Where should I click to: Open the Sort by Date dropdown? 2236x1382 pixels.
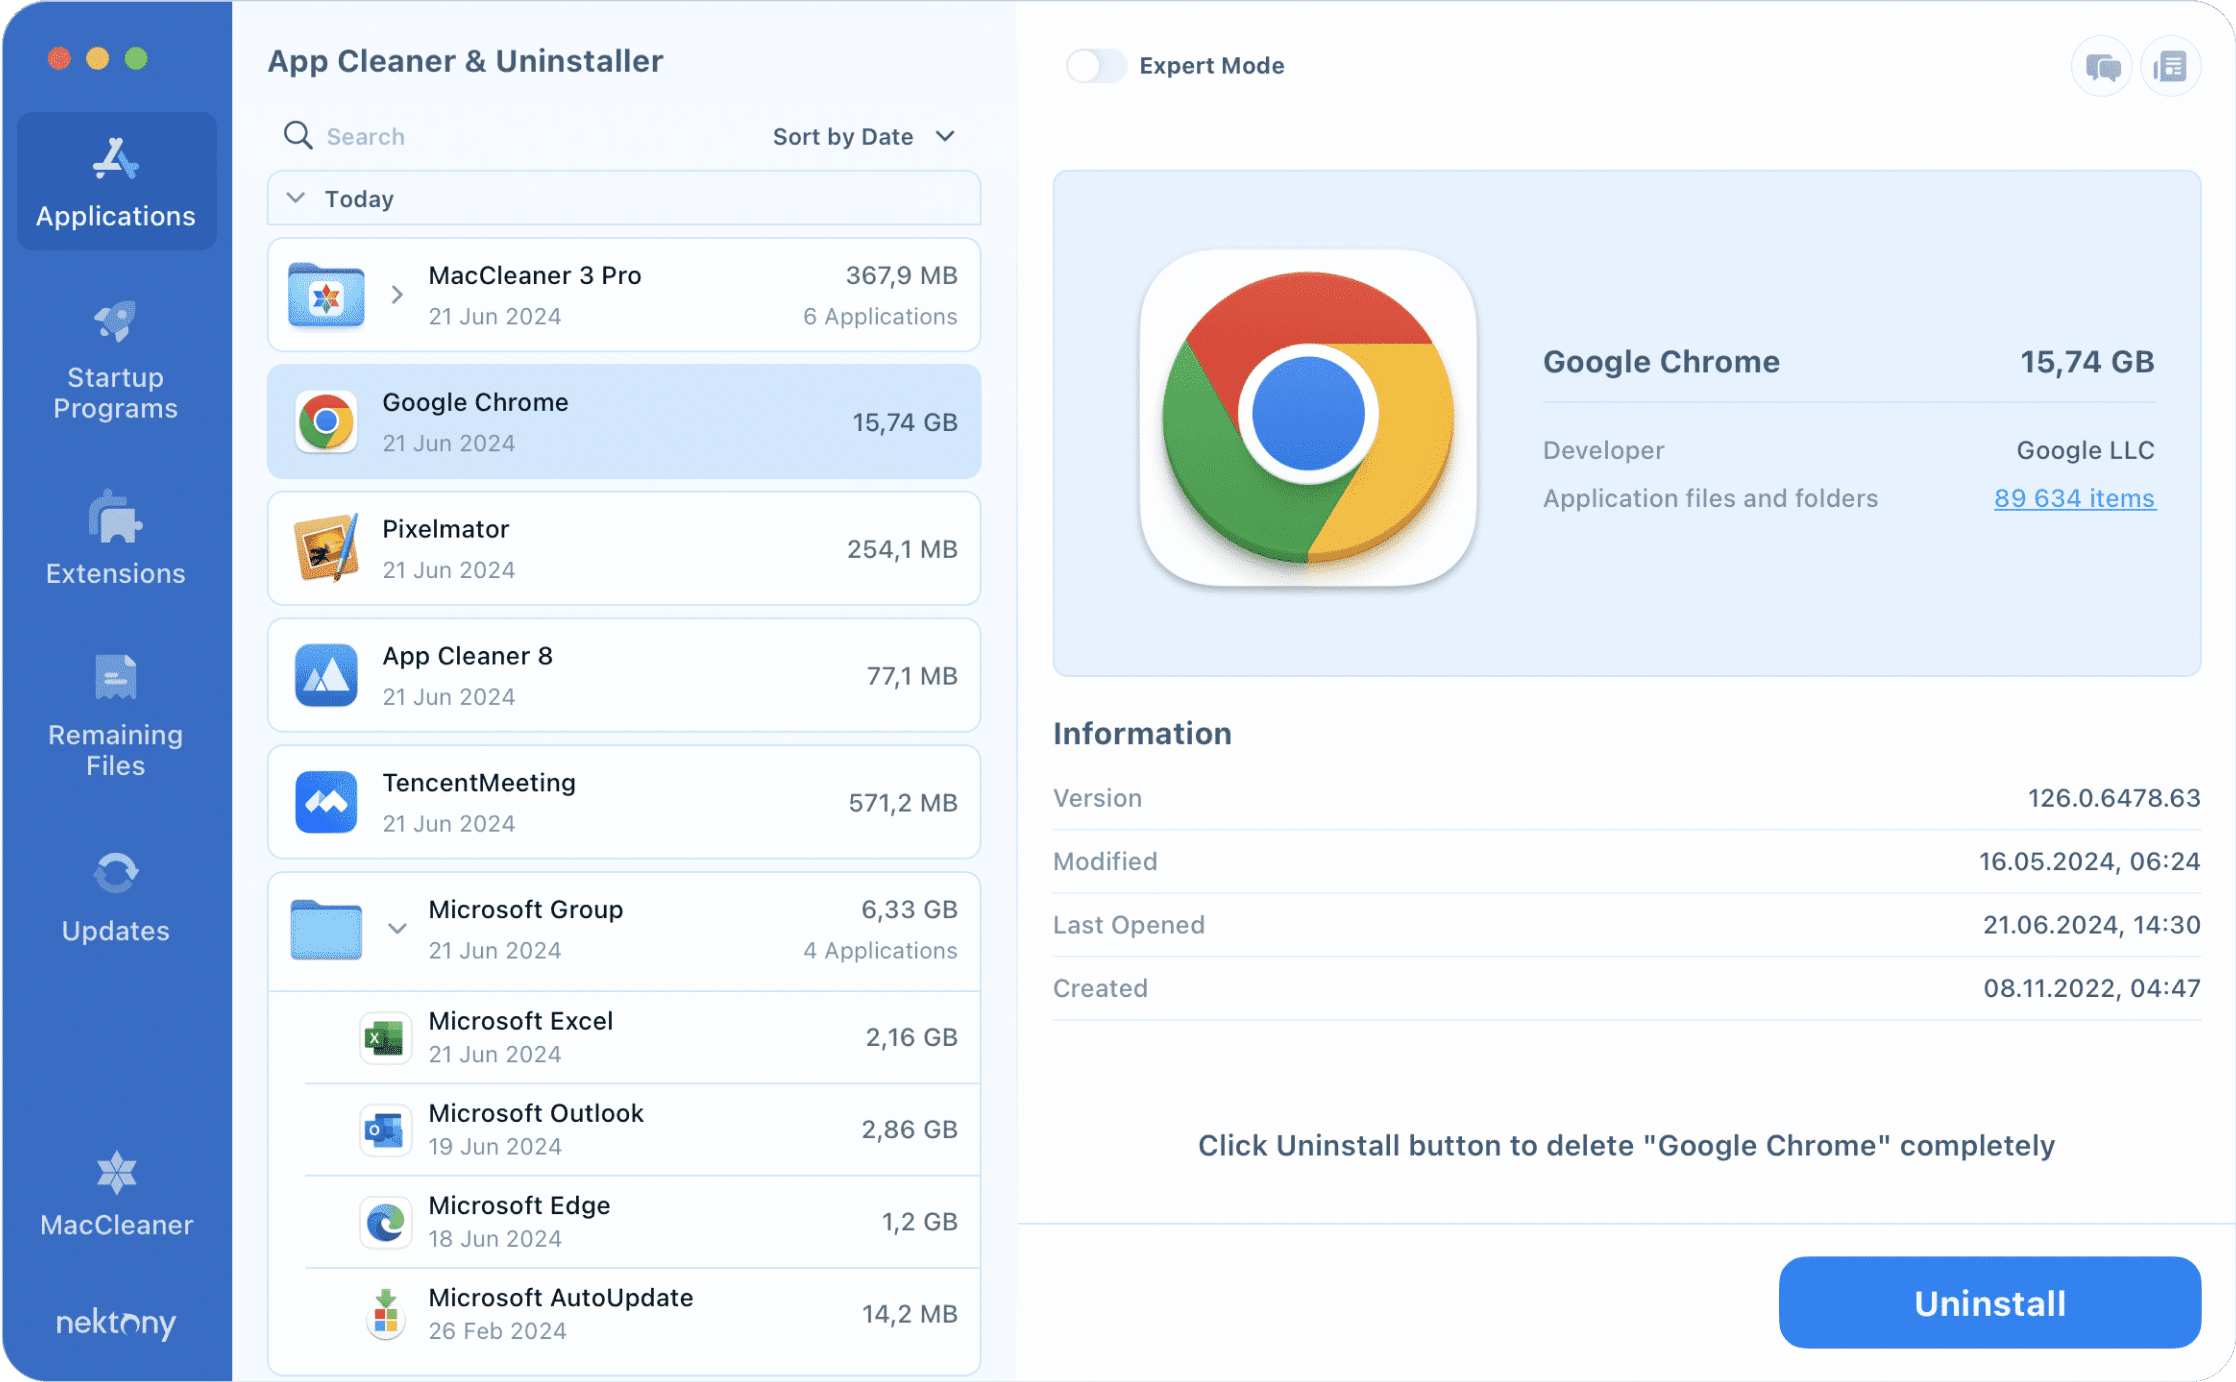pyautogui.click(x=864, y=136)
